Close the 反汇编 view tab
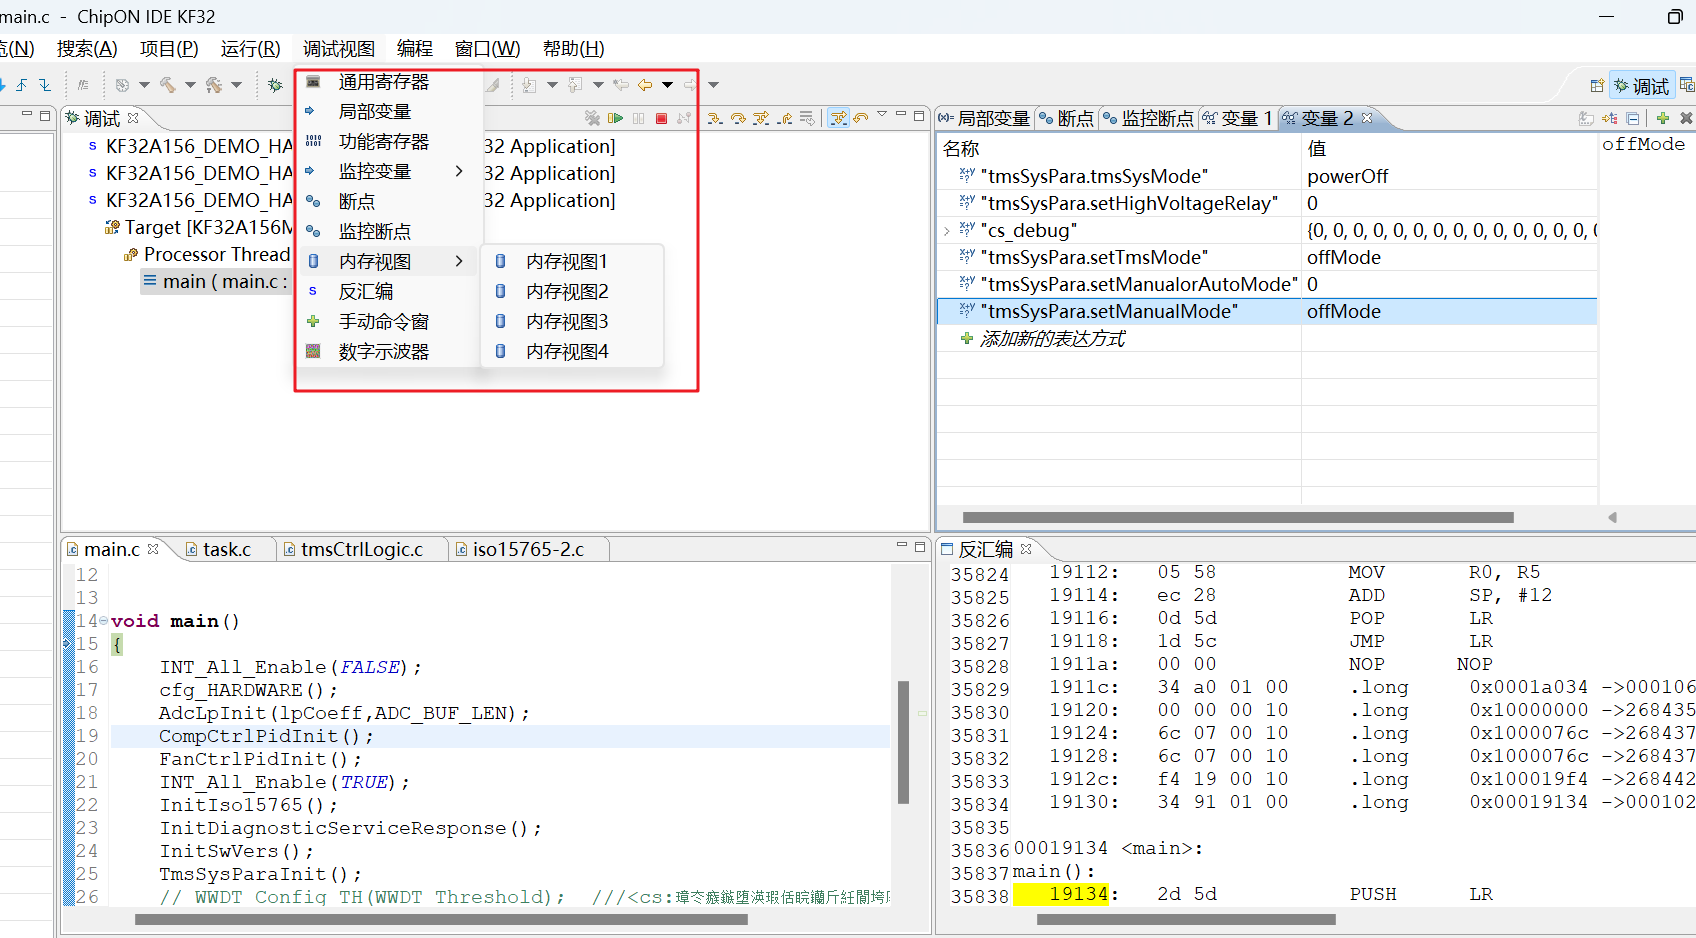 click(1026, 548)
